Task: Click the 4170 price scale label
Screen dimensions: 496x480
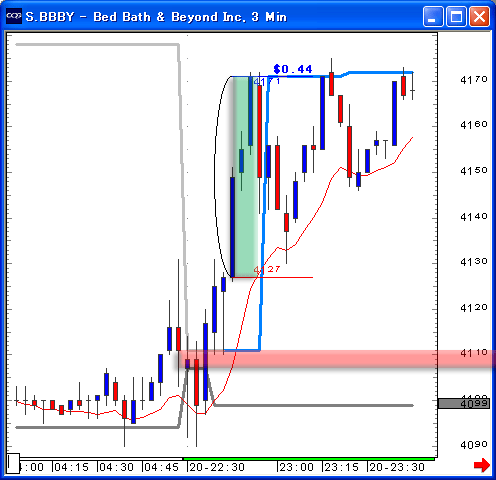Action: click(x=474, y=80)
